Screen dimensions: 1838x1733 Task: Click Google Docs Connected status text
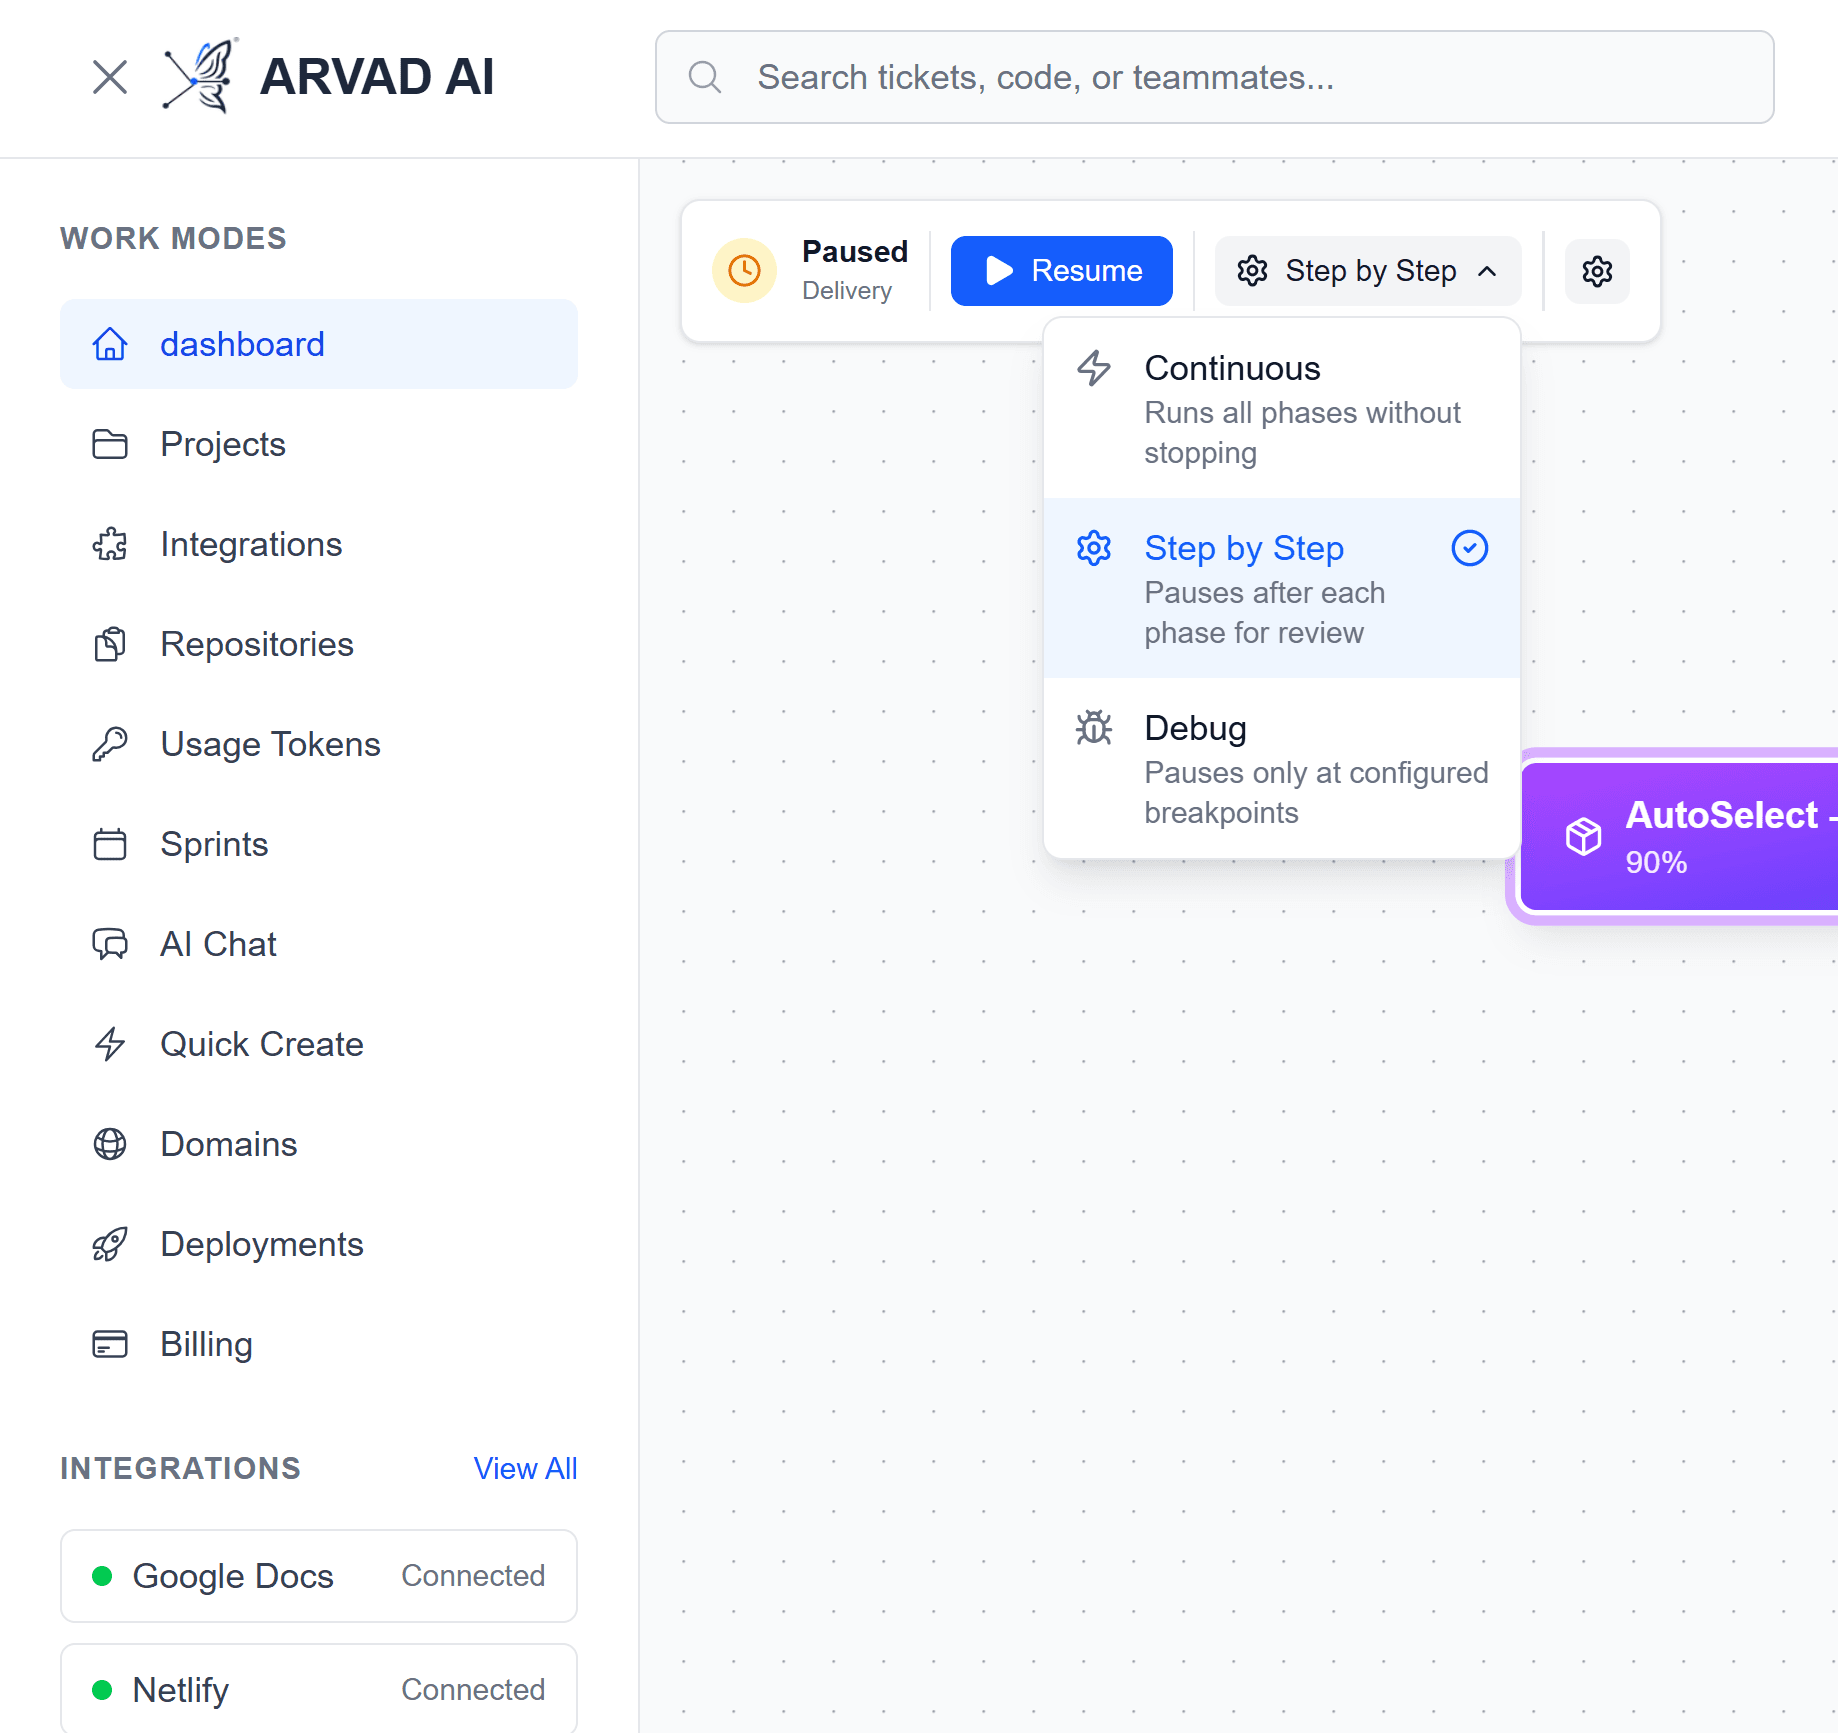(x=473, y=1576)
